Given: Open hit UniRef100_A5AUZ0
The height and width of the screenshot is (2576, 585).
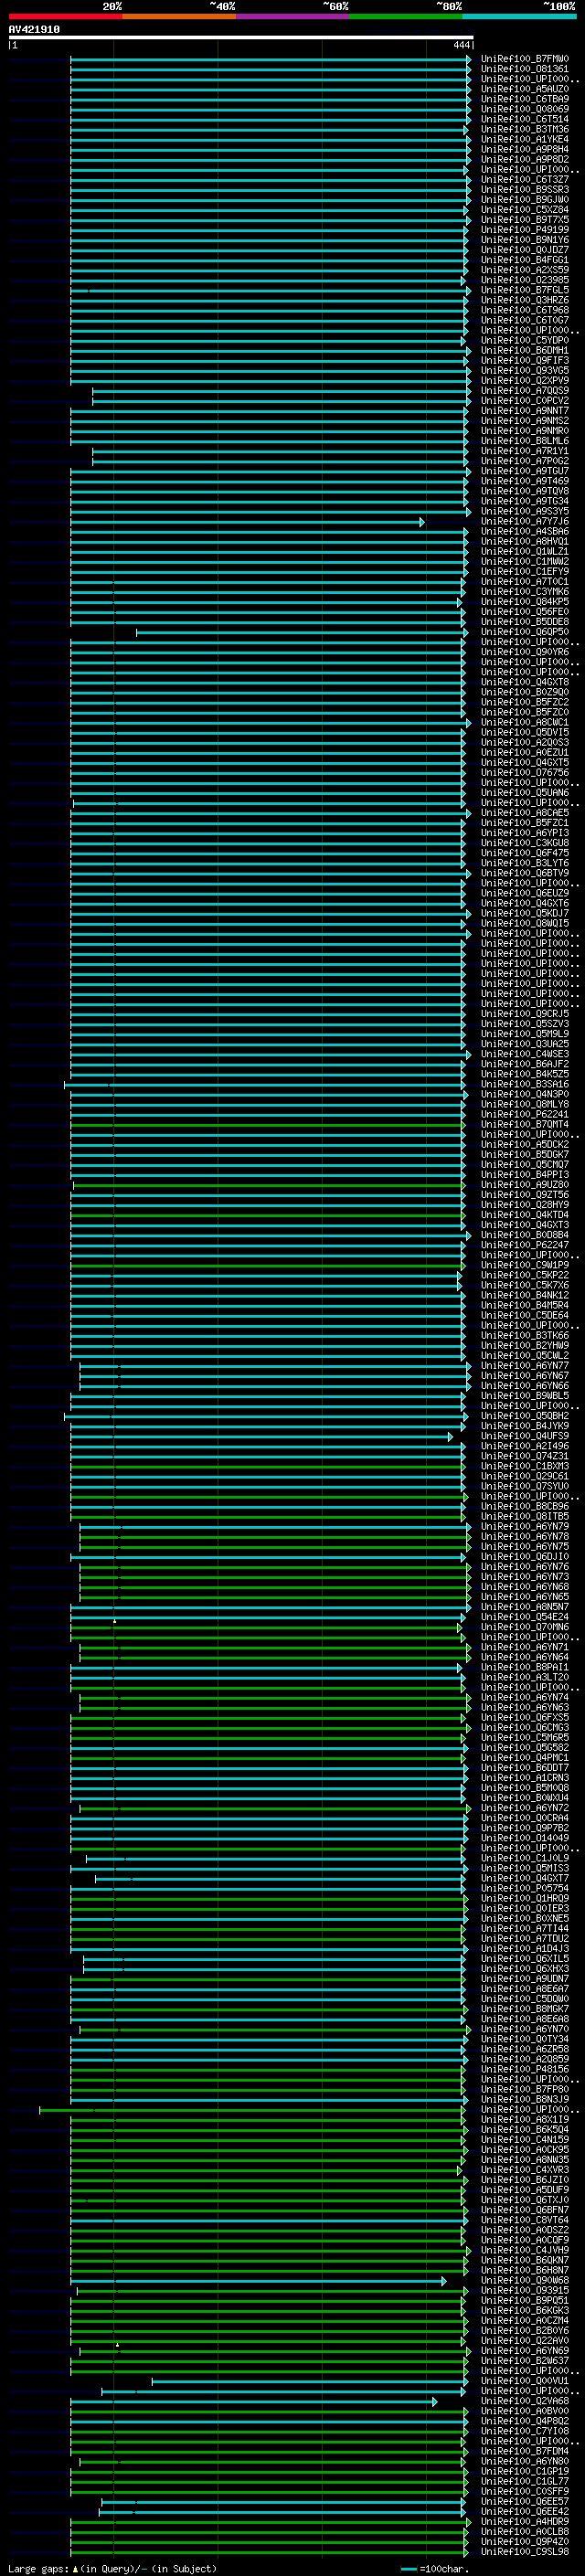Looking at the screenshot, I should (525, 89).
